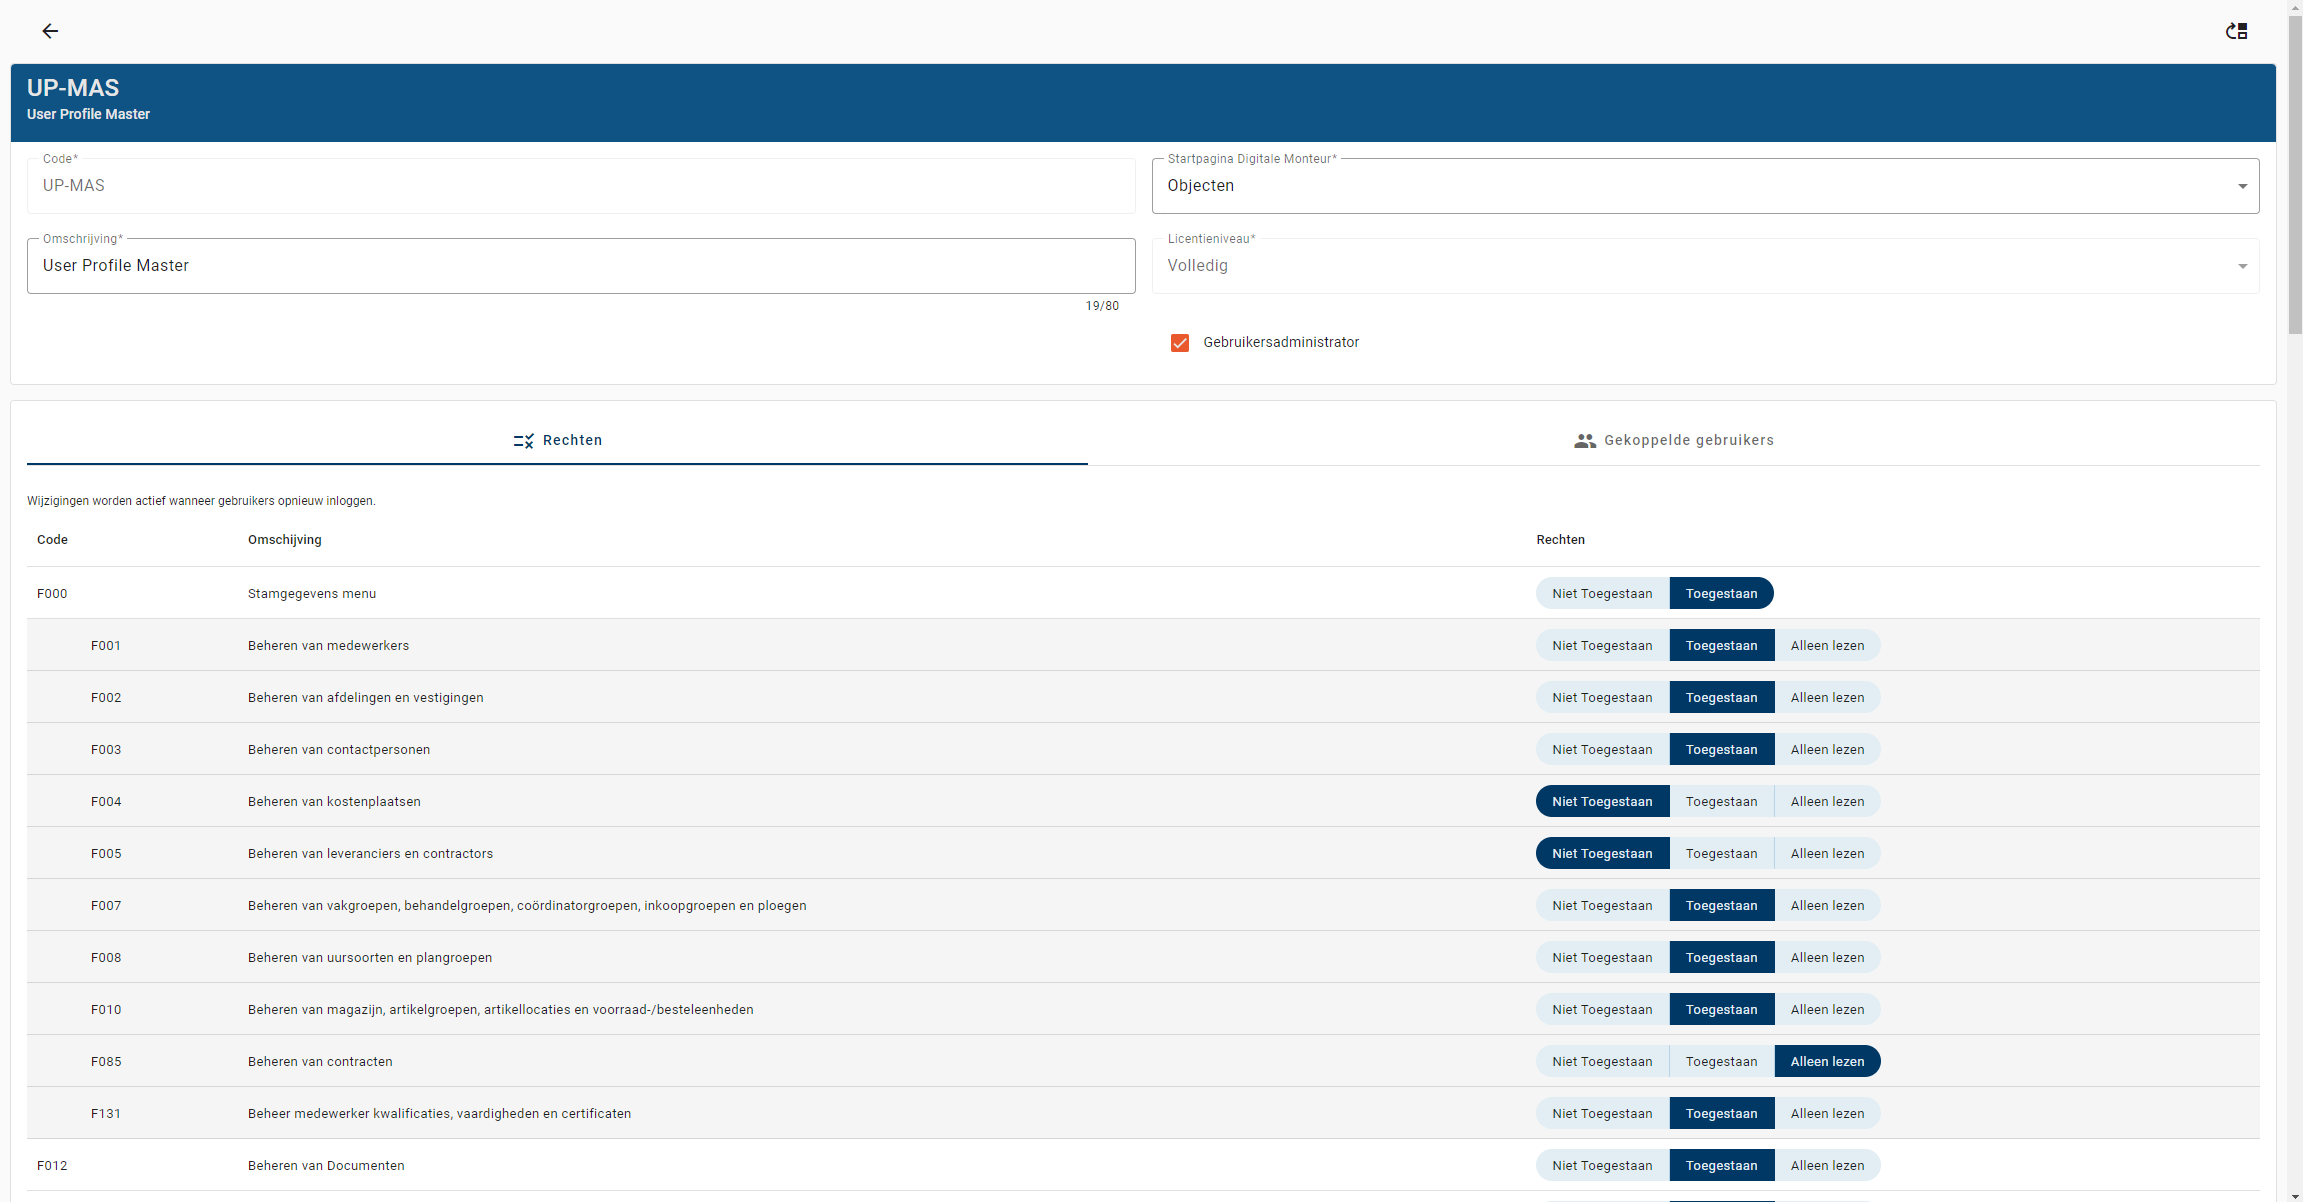Uncheck the Gebruikersadministrator checkbox
2303x1202 pixels.
pos(1180,343)
